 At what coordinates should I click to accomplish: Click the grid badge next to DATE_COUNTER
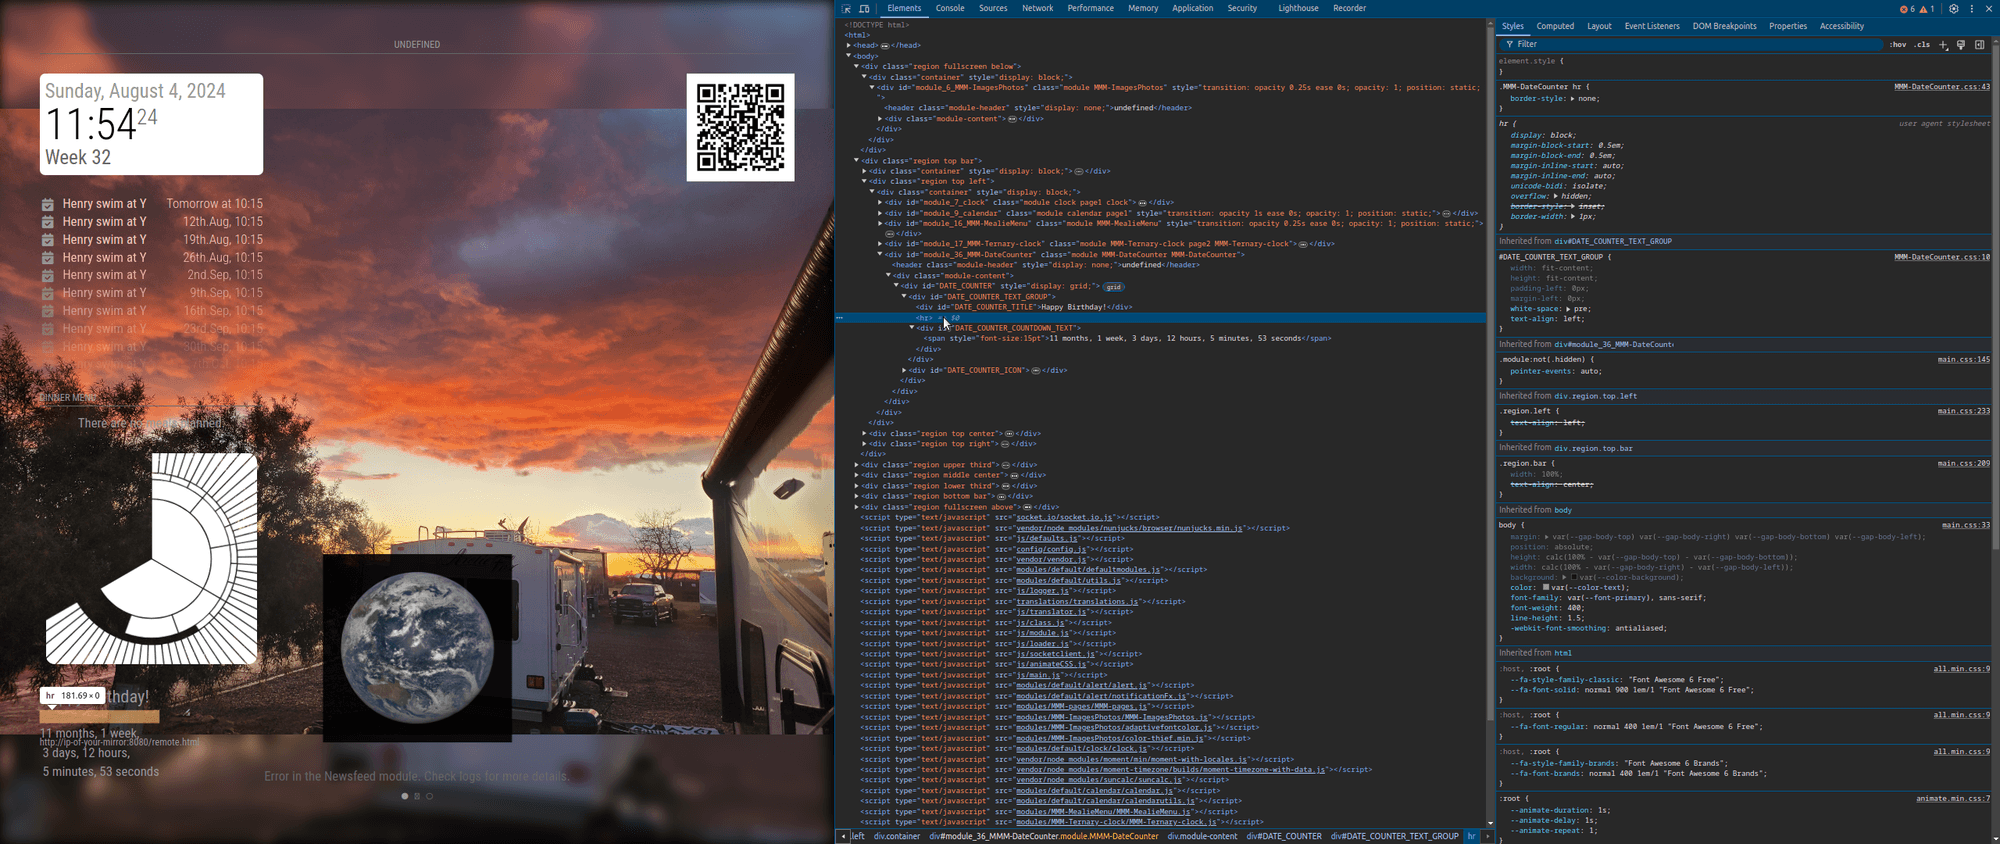point(1113,287)
